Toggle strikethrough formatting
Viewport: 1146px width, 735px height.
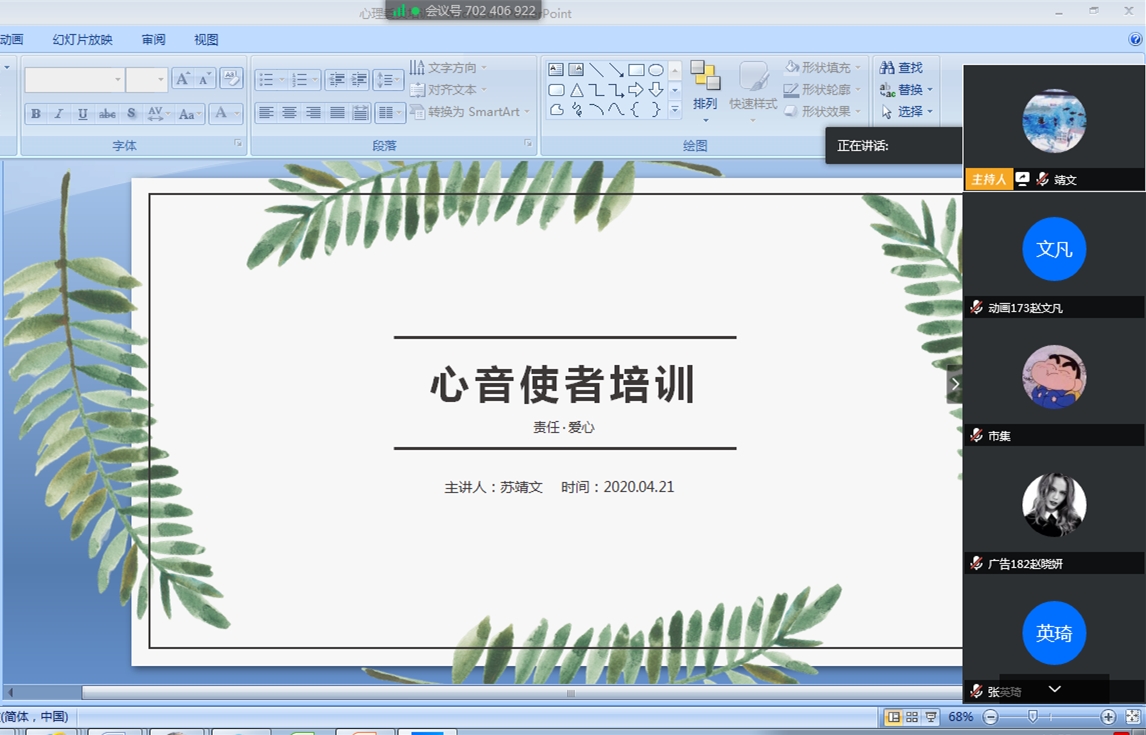[107, 114]
